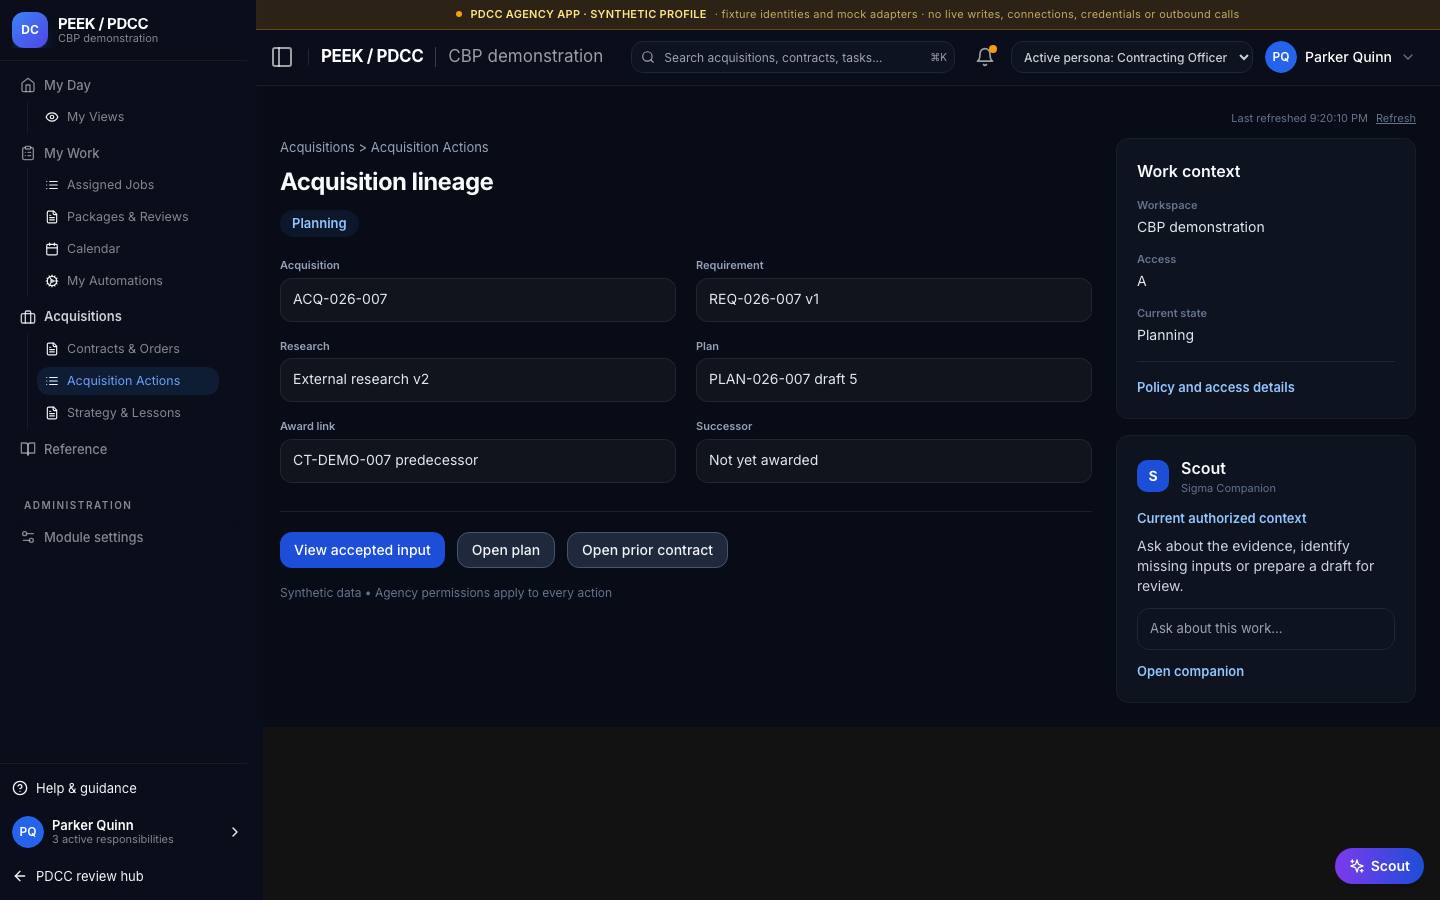Toggle the sidebar panel icon
Screen dimensions: 1440x900
point(282,57)
